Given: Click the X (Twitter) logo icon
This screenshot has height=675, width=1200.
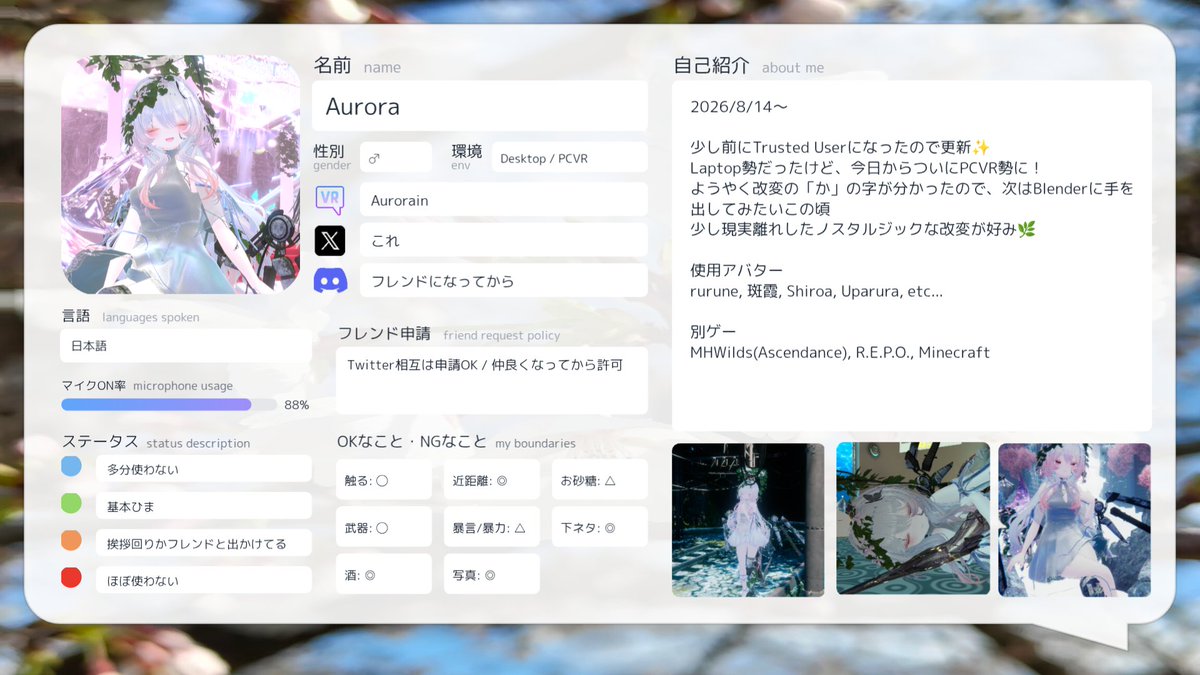Looking at the screenshot, I should pos(330,240).
